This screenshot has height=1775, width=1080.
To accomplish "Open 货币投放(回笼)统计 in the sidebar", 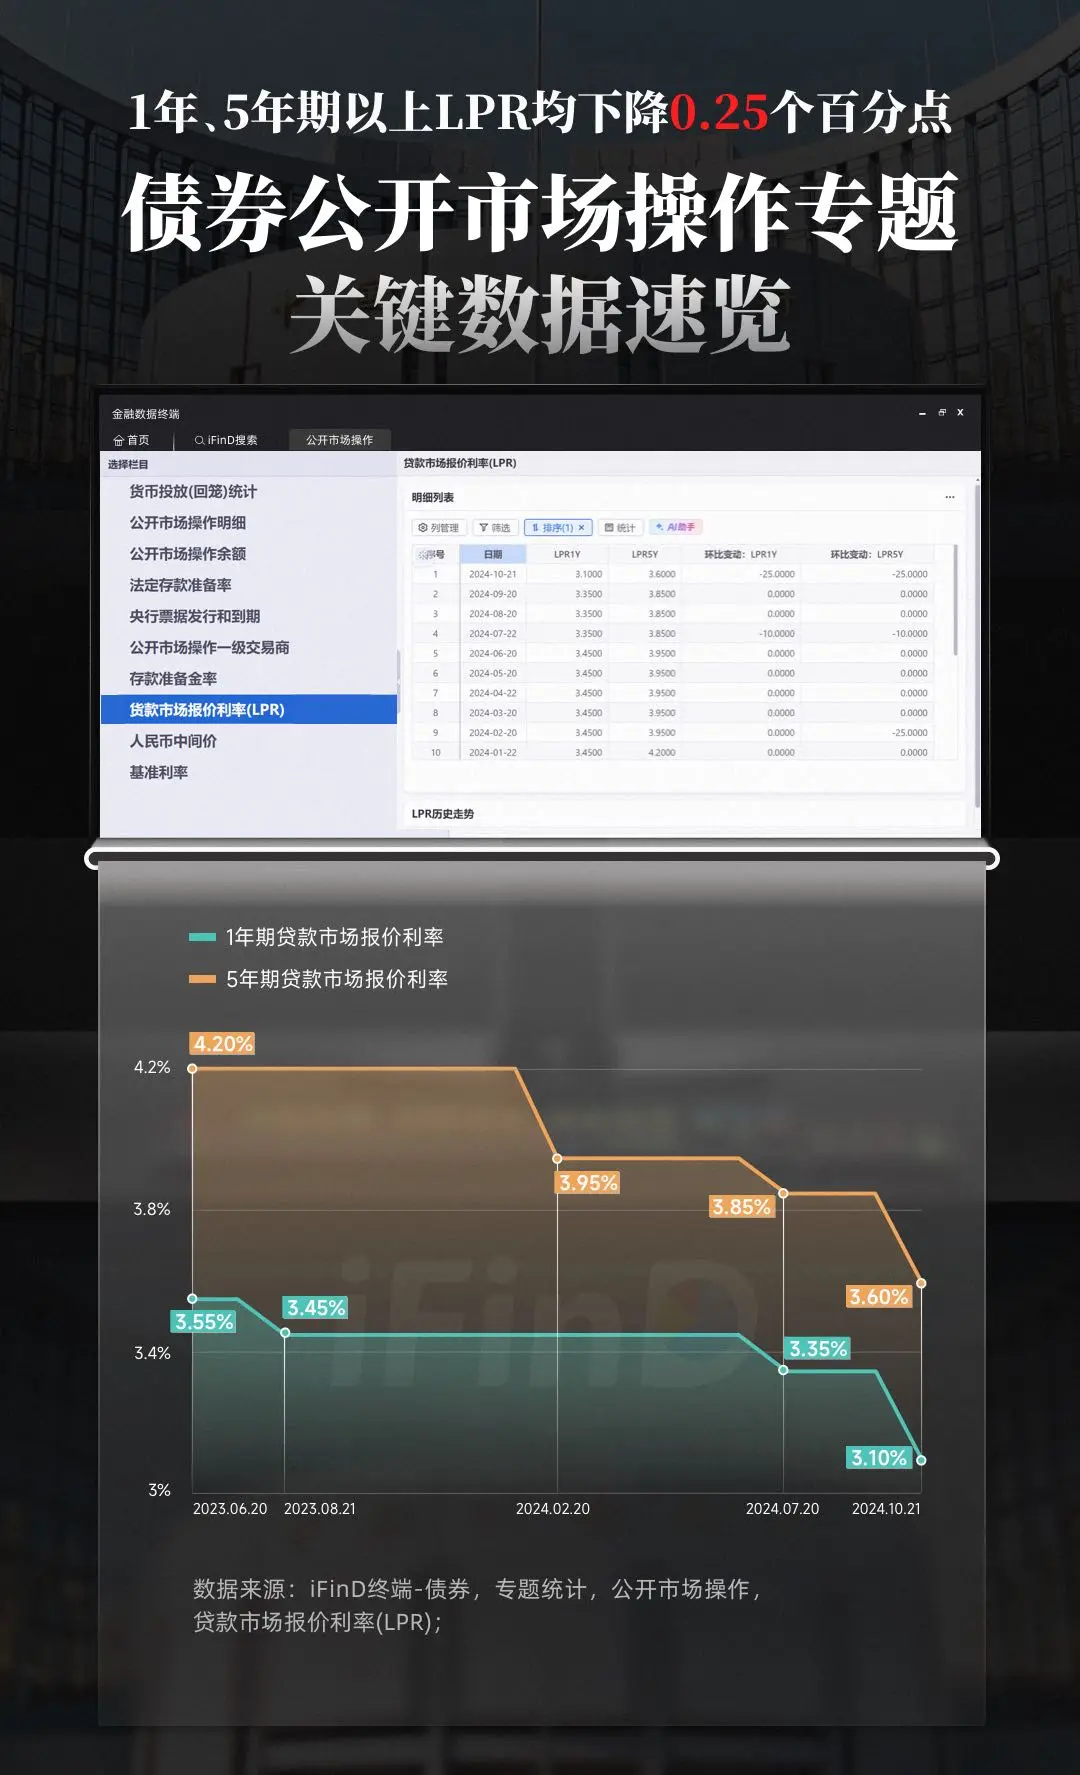I will (x=193, y=491).
